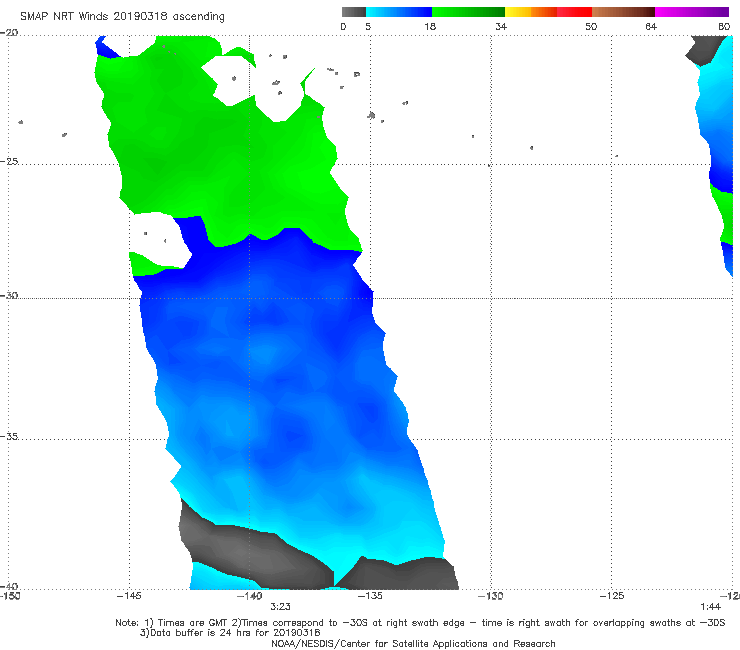Click the "NOAA/NESDIS/Center for Satellite Applications and Research" credit

point(413,644)
